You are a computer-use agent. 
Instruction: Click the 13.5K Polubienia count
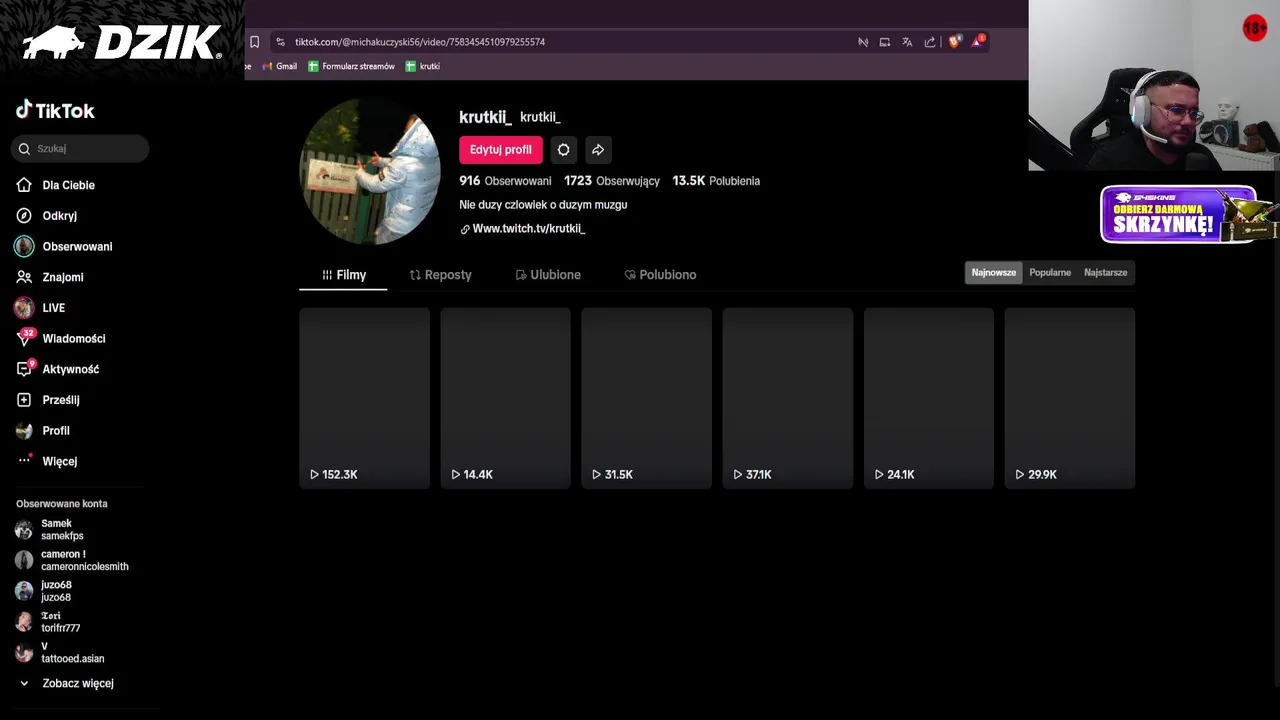pyautogui.click(x=716, y=181)
